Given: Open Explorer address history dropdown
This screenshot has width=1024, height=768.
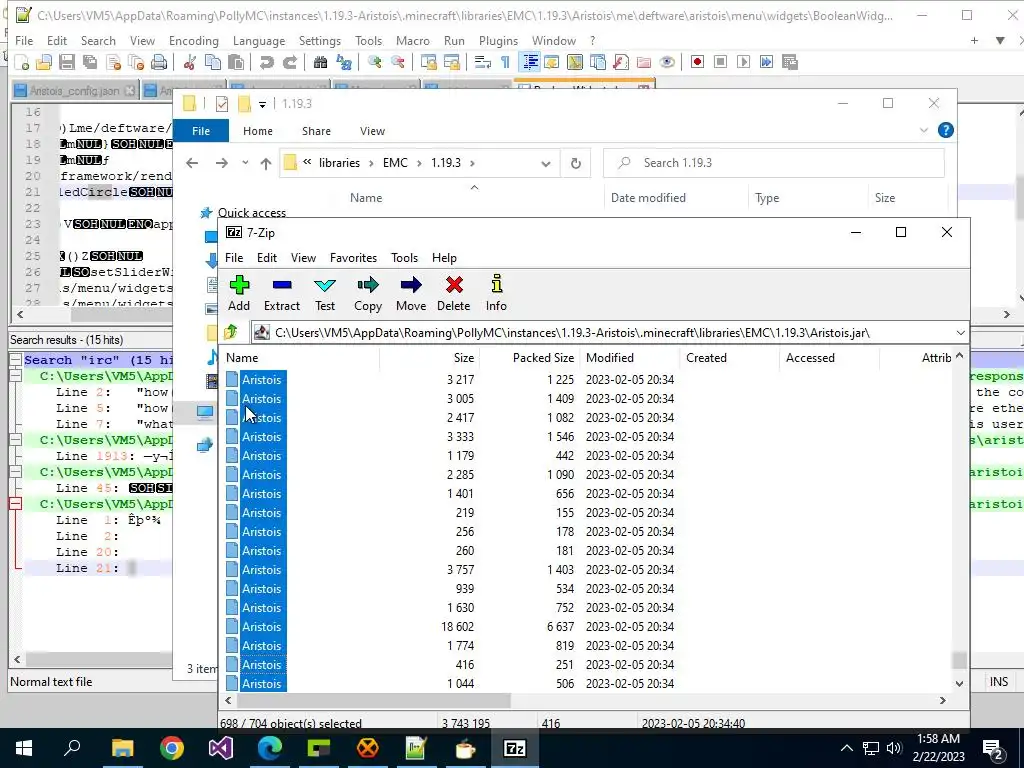Looking at the screenshot, I should pos(545,163).
